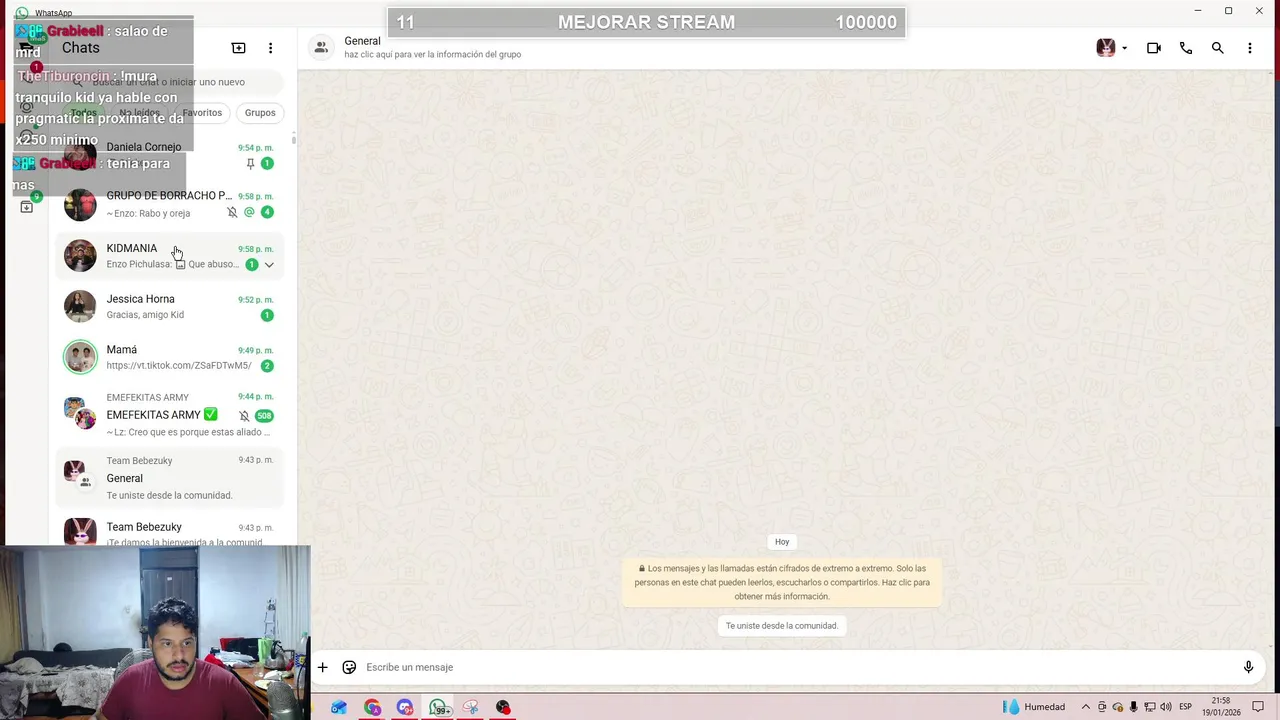
Task: Show hidden system tray icons
Action: (x=1086, y=707)
